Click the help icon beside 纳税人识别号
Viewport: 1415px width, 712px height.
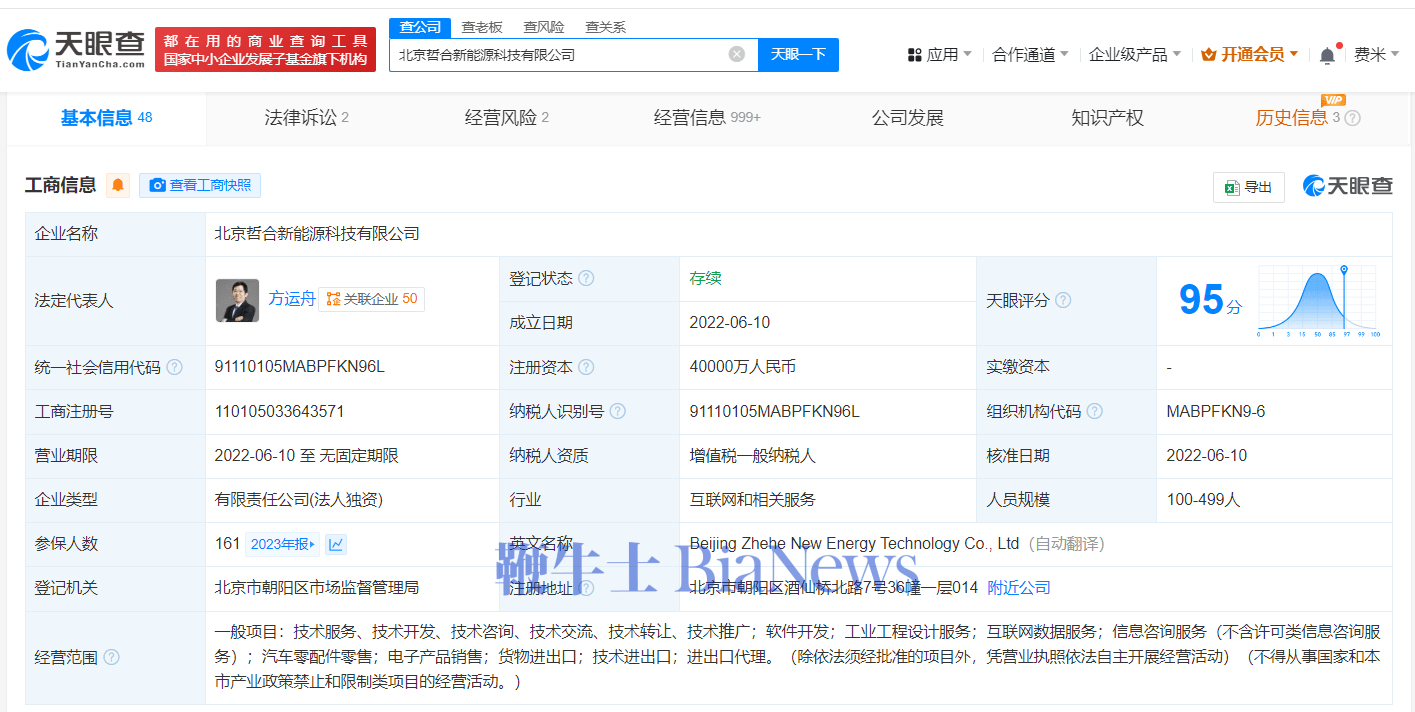(618, 411)
